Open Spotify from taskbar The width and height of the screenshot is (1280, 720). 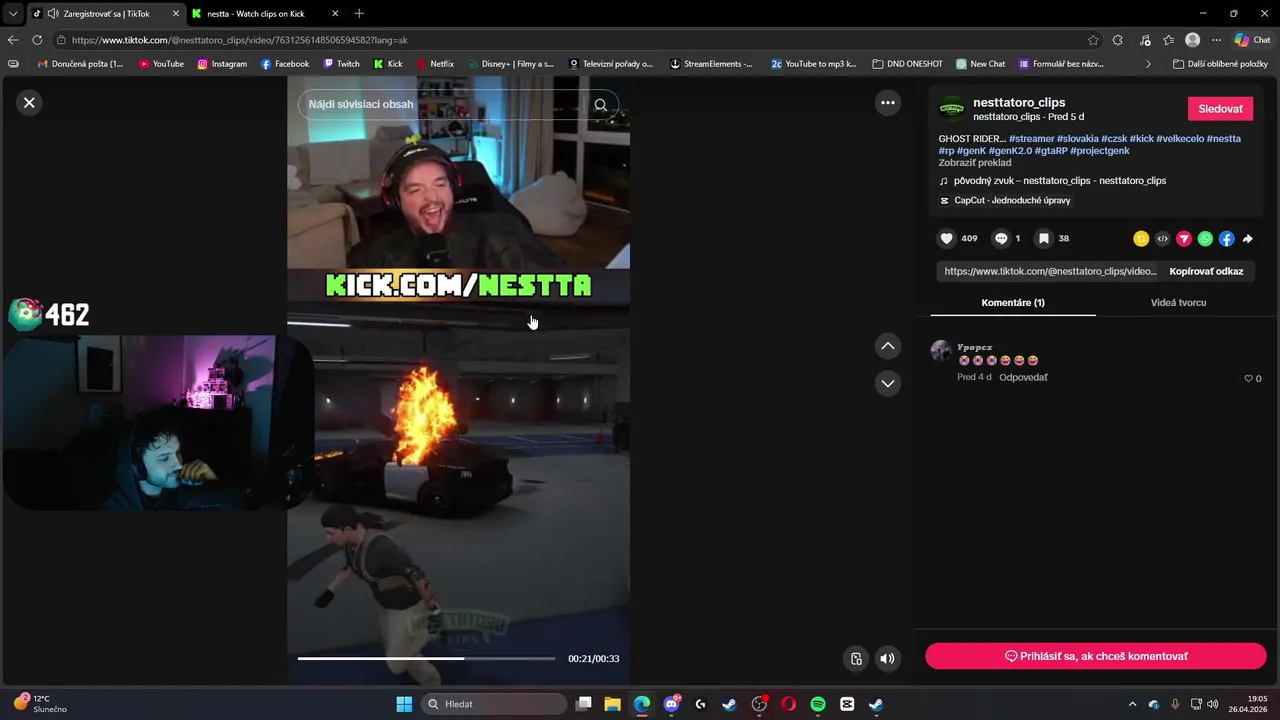click(818, 704)
